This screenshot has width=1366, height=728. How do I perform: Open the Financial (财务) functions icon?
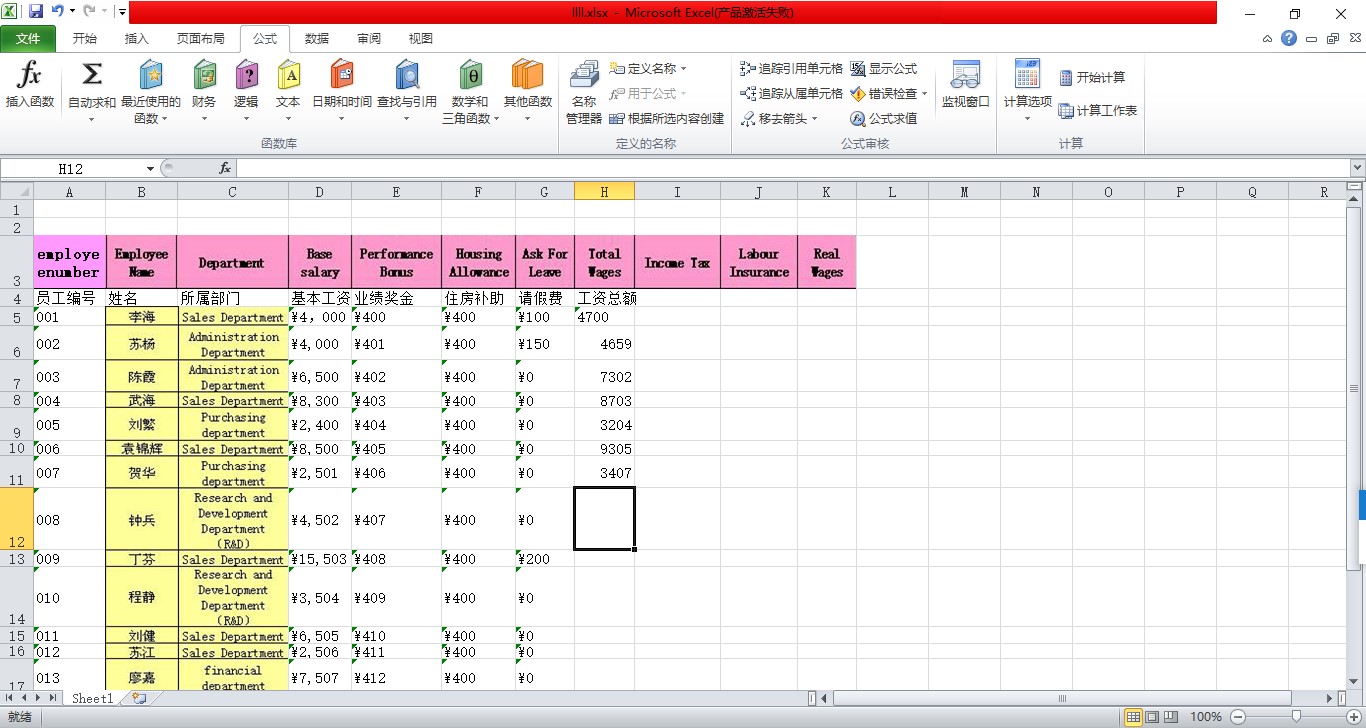click(204, 76)
